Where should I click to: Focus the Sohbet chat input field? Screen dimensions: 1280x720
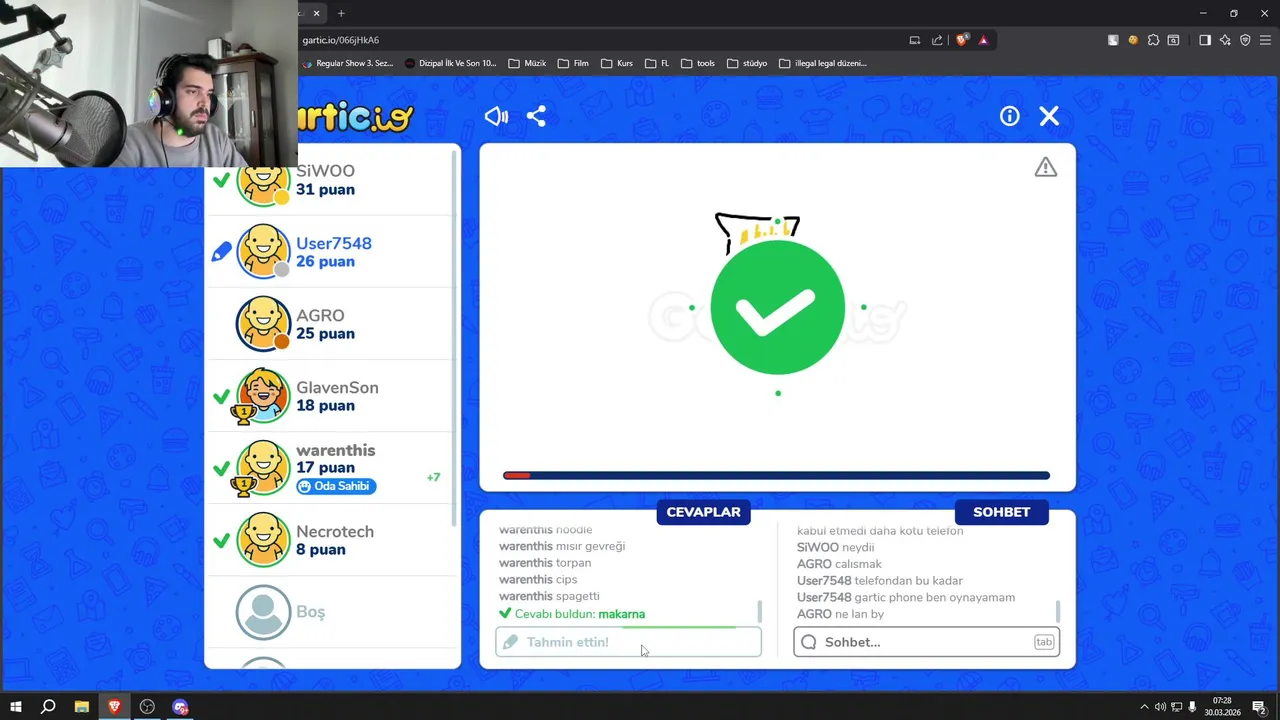click(x=926, y=642)
